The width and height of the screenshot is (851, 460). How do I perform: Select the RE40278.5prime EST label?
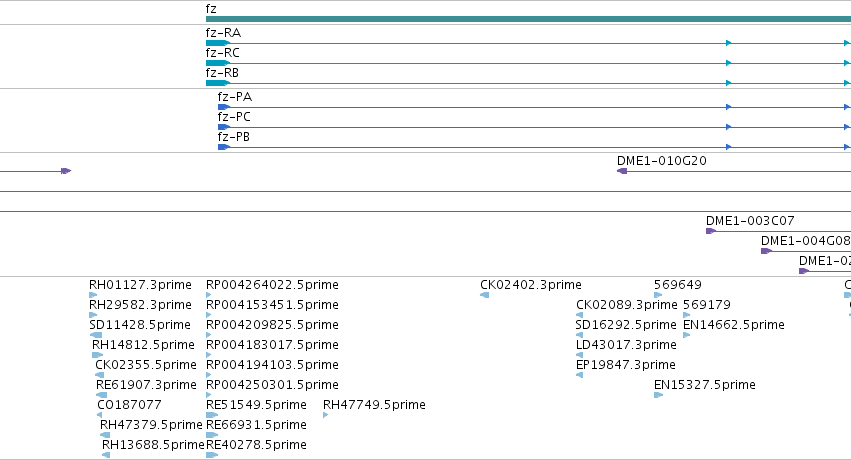click(256, 445)
